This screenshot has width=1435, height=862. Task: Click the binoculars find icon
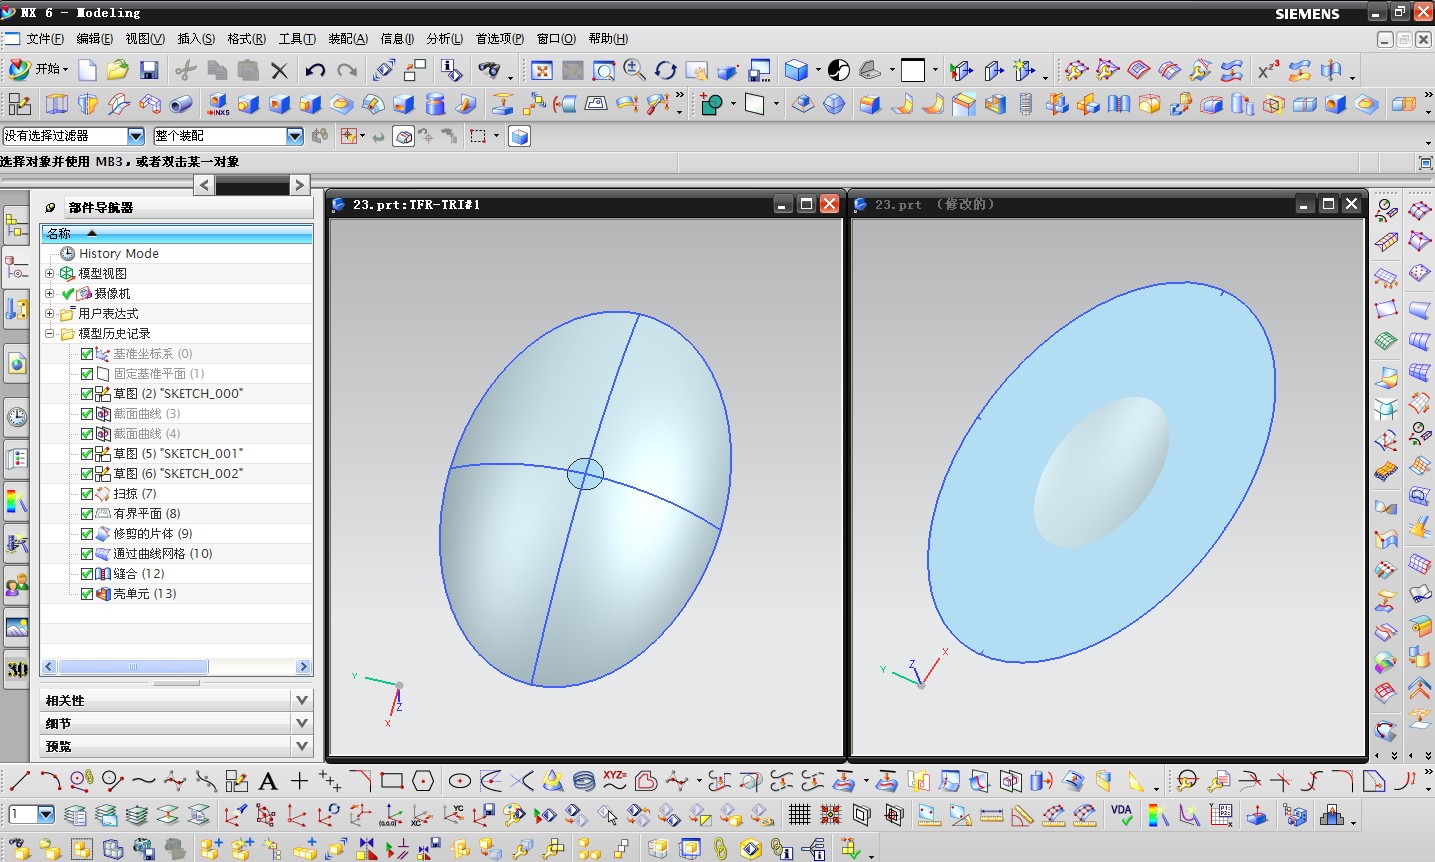[489, 70]
